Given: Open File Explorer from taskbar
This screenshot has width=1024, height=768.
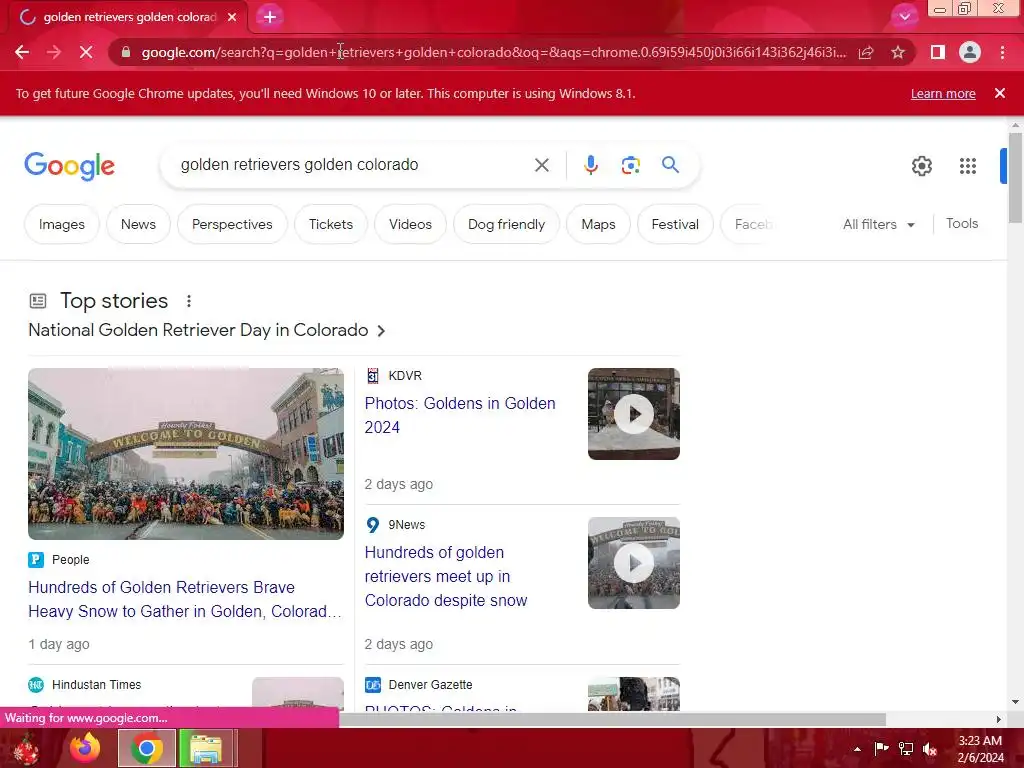Looking at the screenshot, I should click(206, 748).
